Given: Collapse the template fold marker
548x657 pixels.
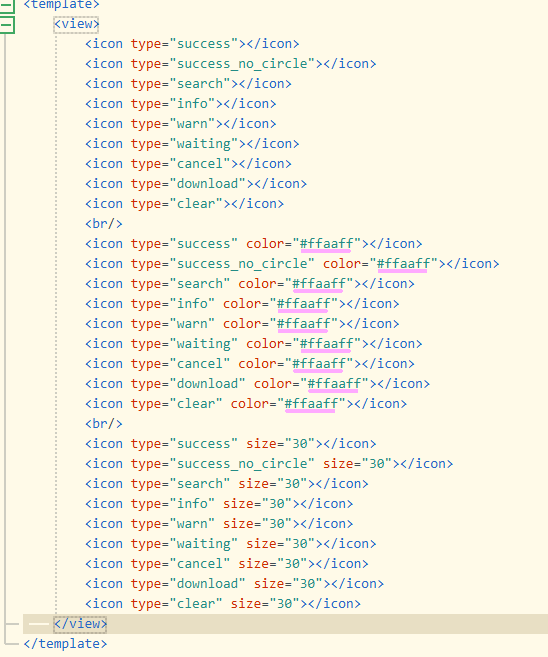Looking at the screenshot, I should (x=7, y=5).
